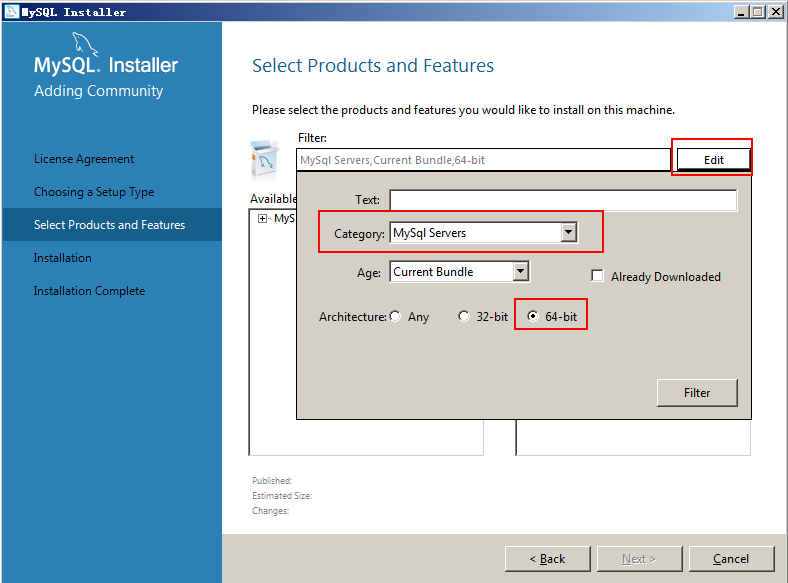Open Select Products and Features step

[110, 225]
